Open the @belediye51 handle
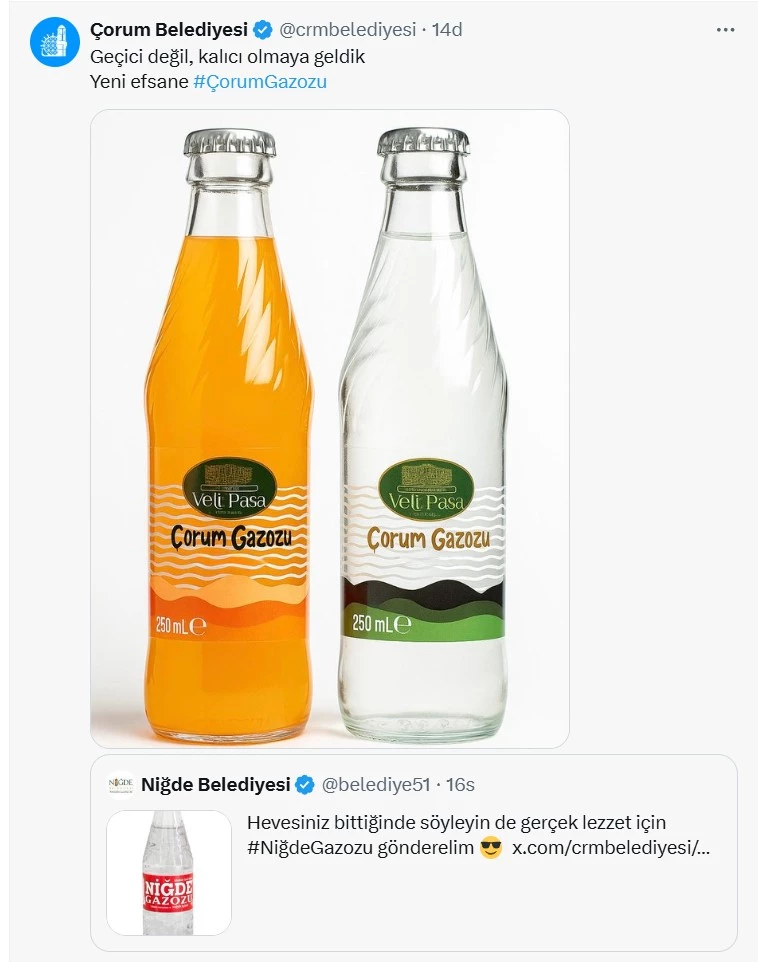758x962 pixels. tap(376, 785)
